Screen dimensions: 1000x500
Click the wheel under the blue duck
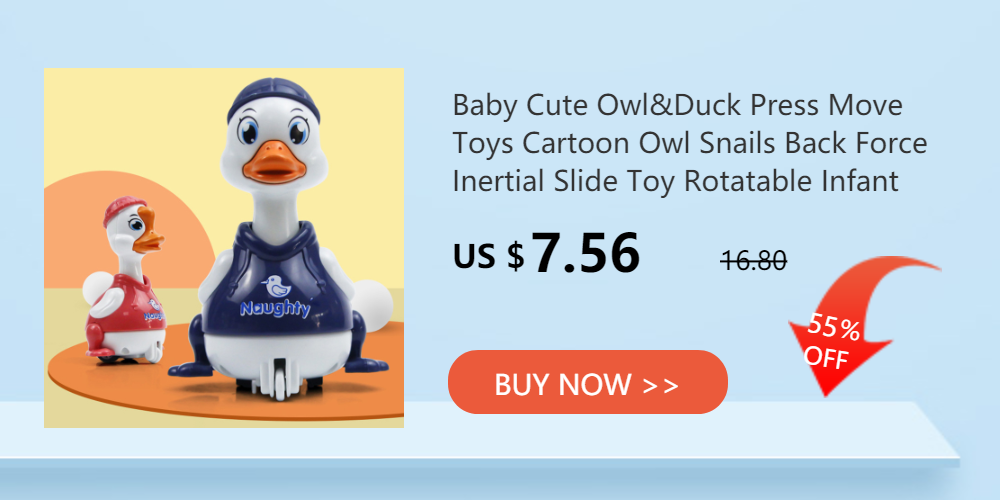(x=279, y=379)
